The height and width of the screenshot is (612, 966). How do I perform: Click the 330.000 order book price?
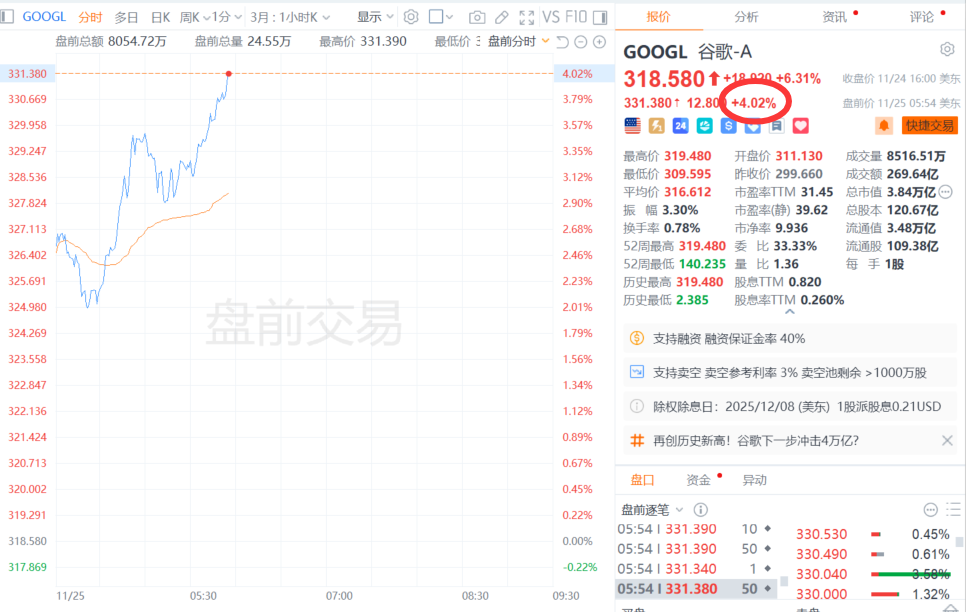pyautogui.click(x=821, y=594)
